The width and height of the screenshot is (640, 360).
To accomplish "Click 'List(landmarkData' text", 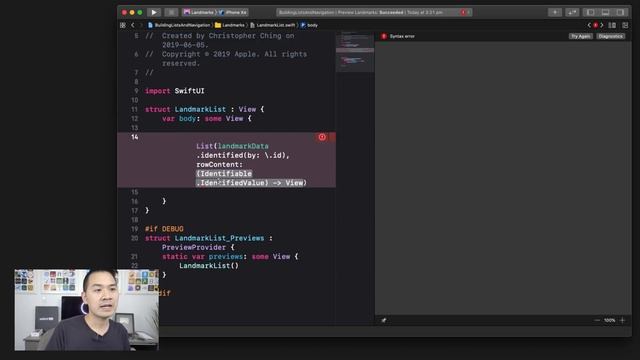I will tap(232, 146).
